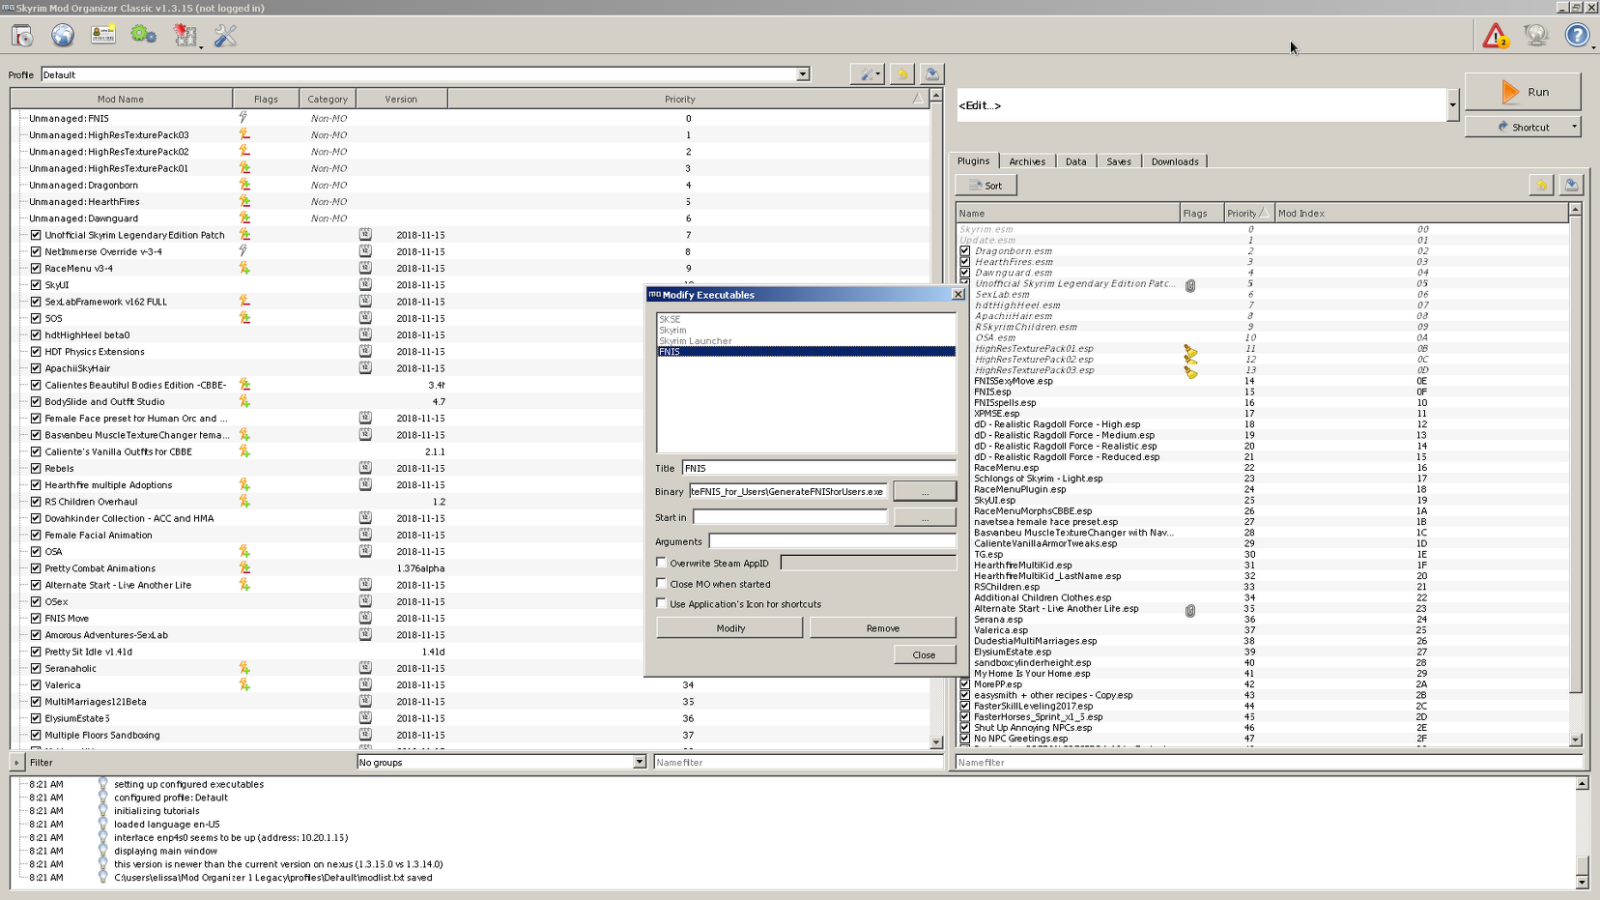Click the Arguments input field
Image resolution: width=1600 pixels, height=900 pixels.
click(x=832, y=541)
